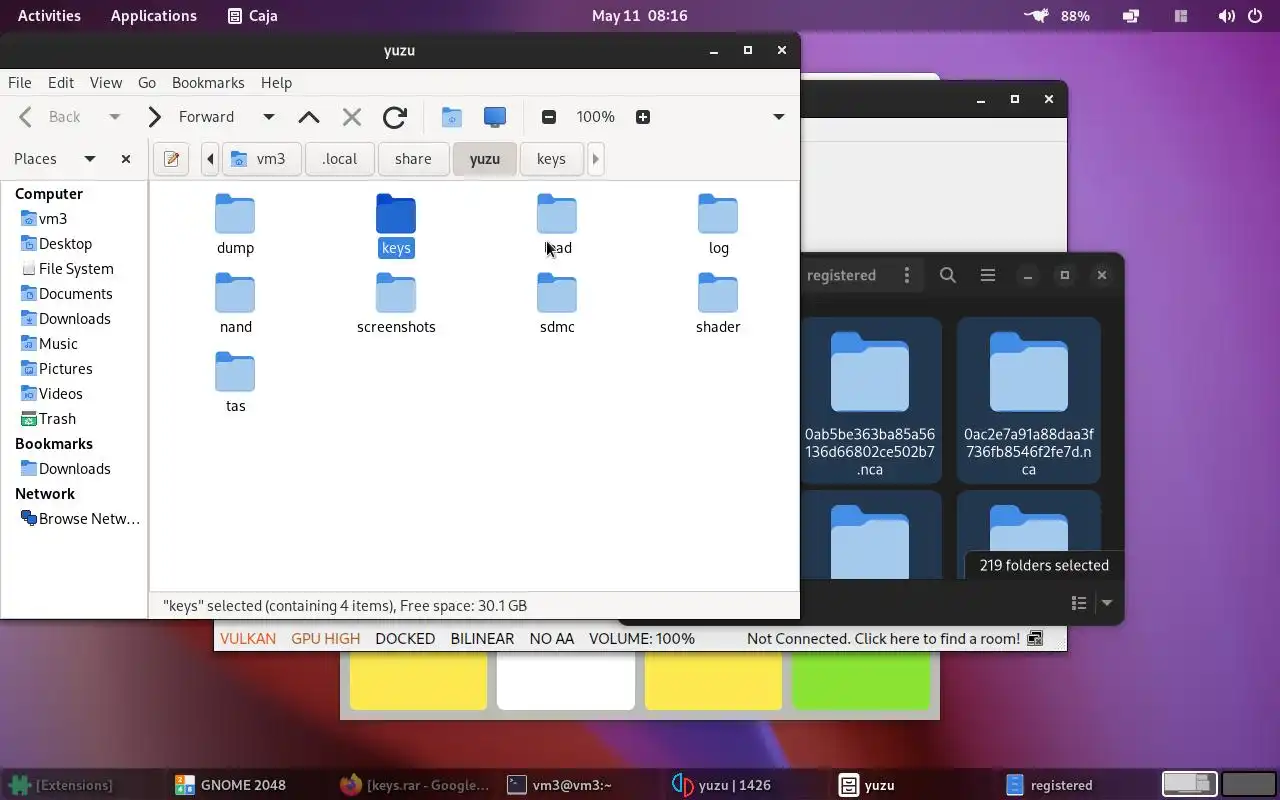Select folder 0ac2e7a91a88daa3f736fb8546f2fe7d.nca
The image size is (1280, 800).
point(1028,401)
